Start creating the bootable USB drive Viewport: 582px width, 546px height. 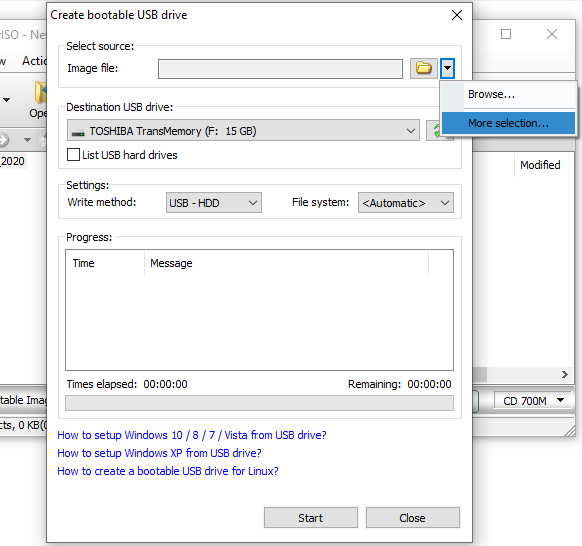coord(311,517)
